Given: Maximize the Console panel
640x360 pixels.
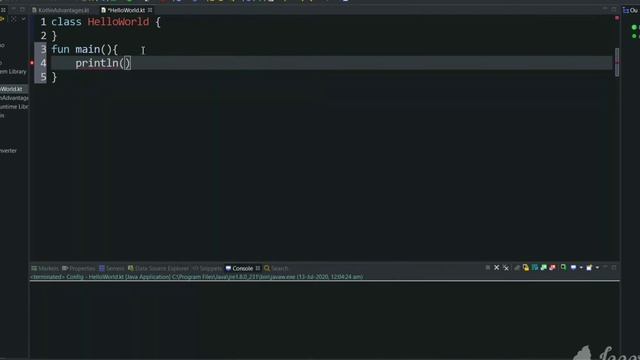Looking at the screenshot, I should pyautogui.click(x=614, y=267).
